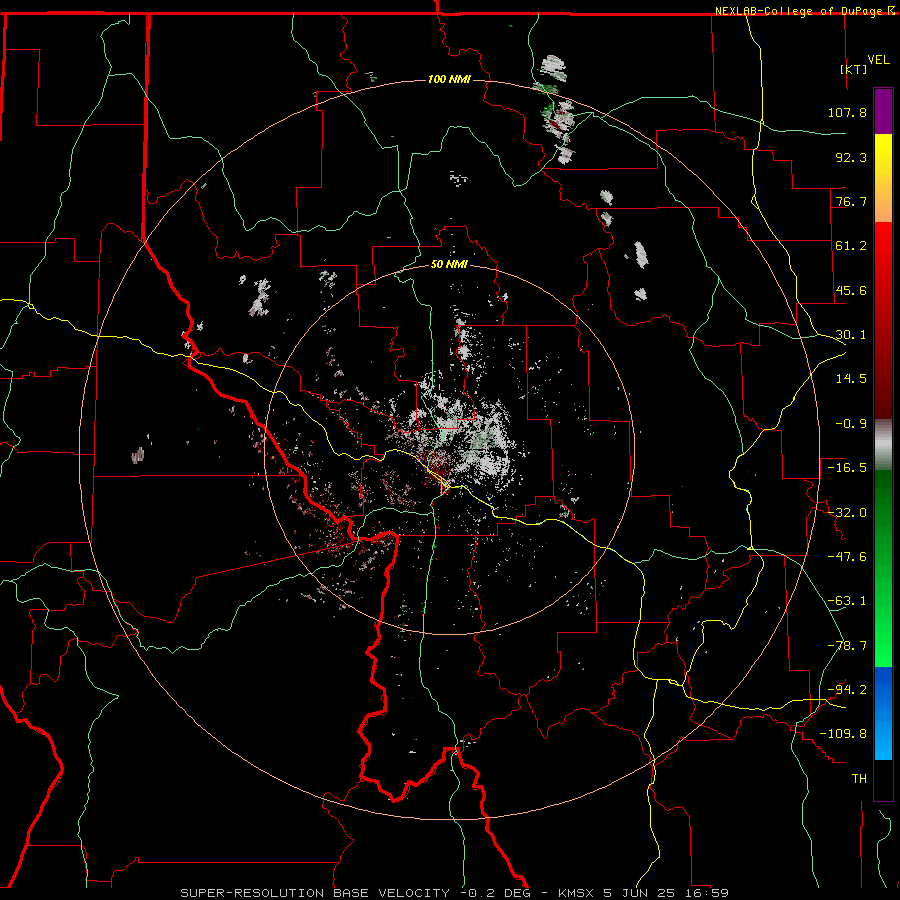Screen dimensions: 900x900
Task: Select the 107.8 velocity scale value
Action: [x=847, y=112]
